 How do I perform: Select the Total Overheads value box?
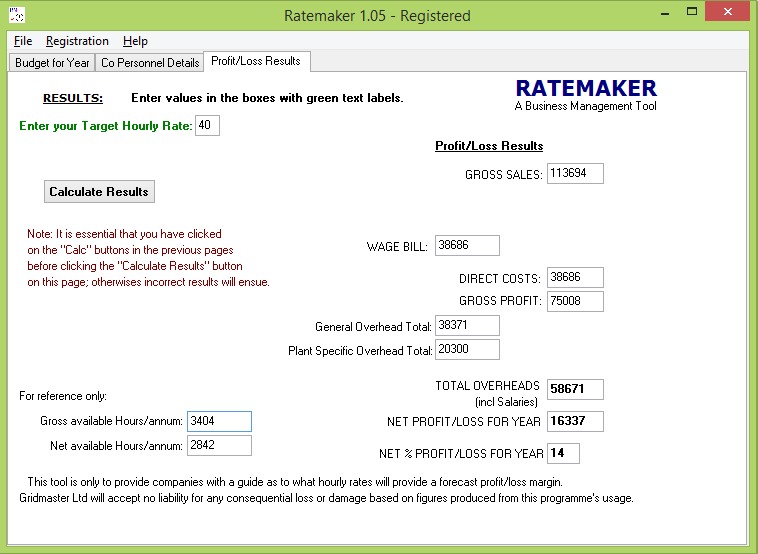tap(575, 389)
